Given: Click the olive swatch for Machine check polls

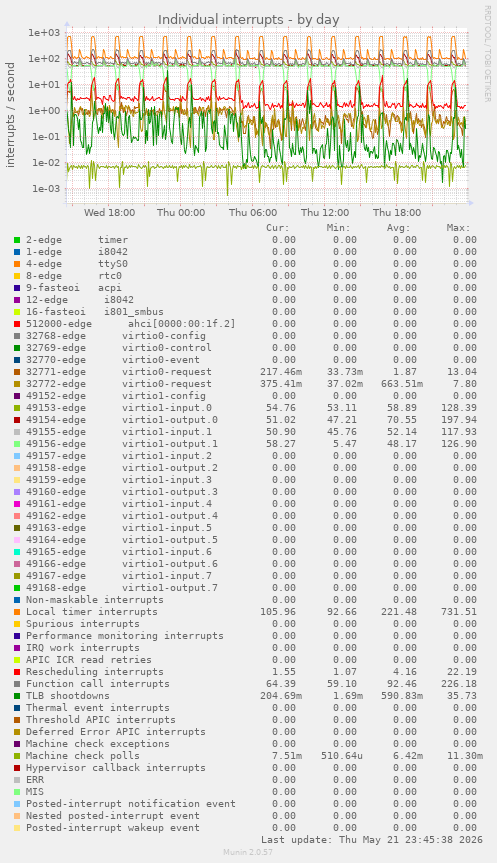Looking at the screenshot, I should click(x=17, y=756).
